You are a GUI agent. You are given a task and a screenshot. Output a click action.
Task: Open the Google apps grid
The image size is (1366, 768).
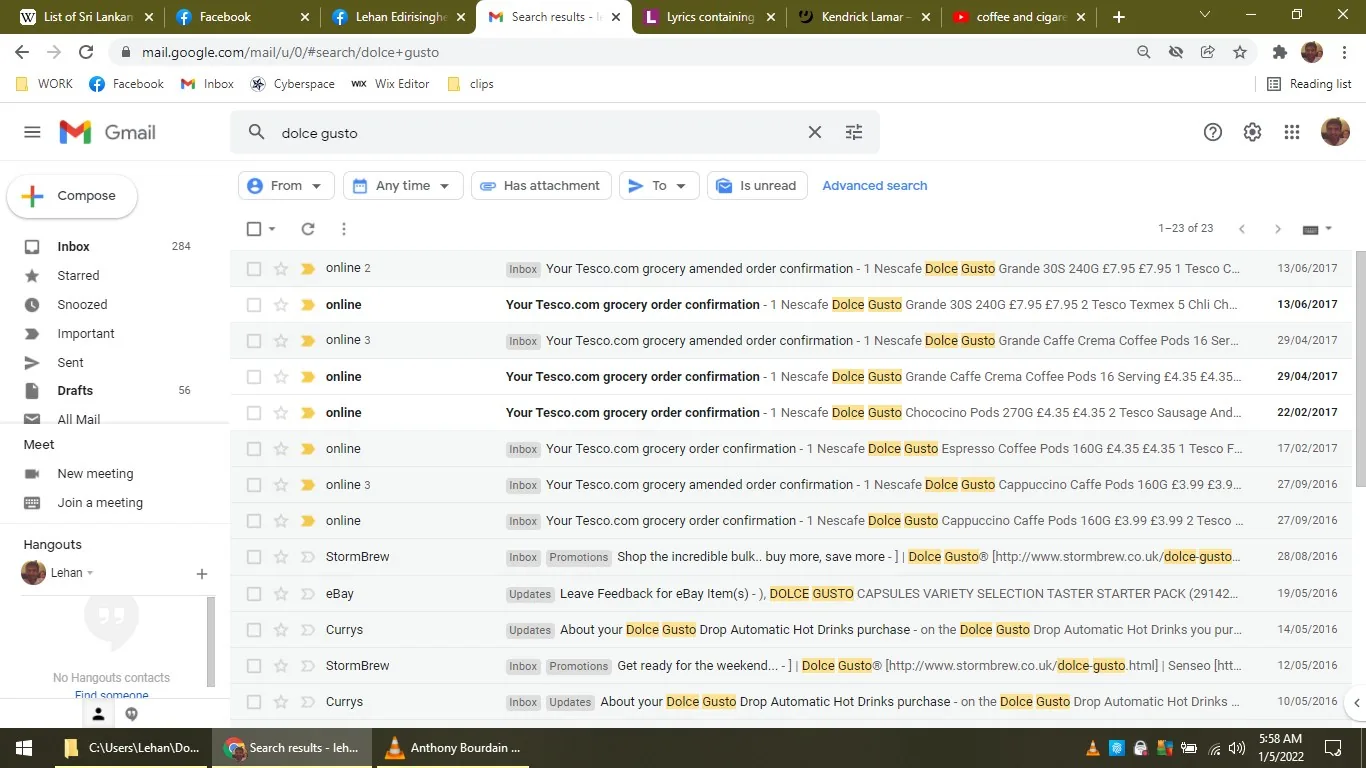coord(1291,131)
